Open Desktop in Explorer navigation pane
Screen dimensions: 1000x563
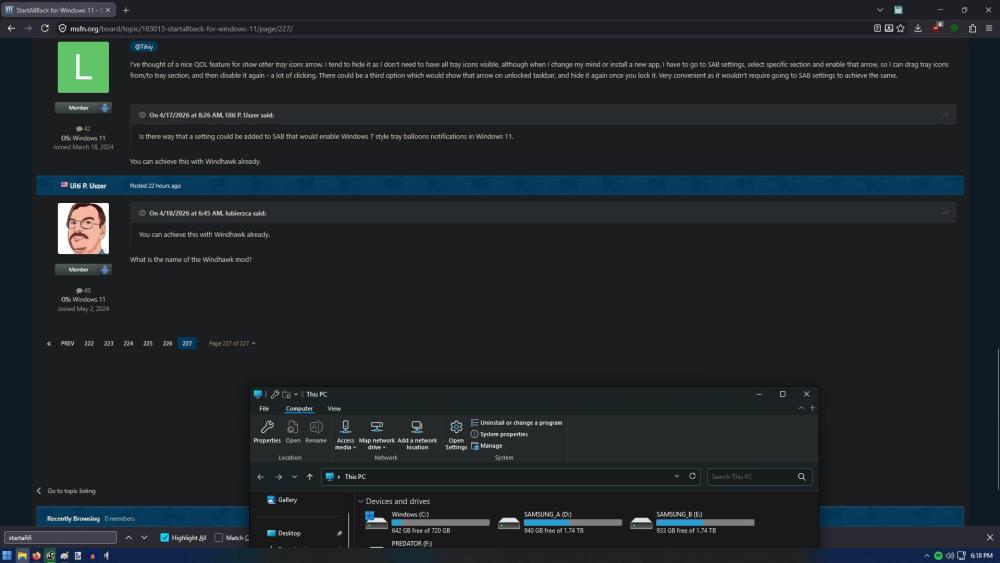[283, 533]
